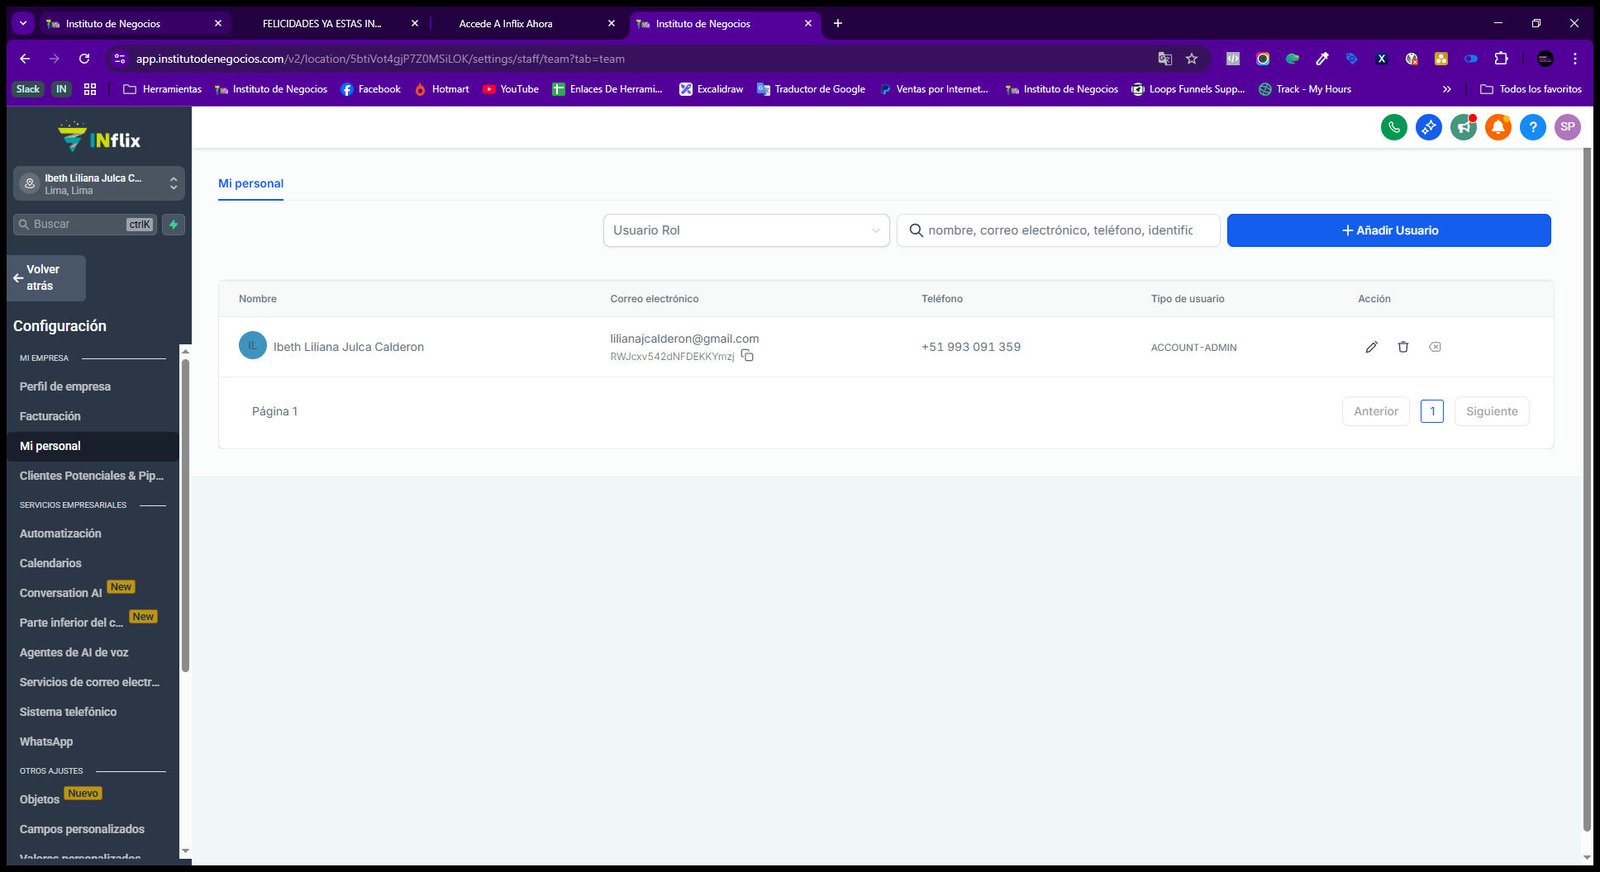
Task: Click the INflix logo
Action: coord(99,137)
